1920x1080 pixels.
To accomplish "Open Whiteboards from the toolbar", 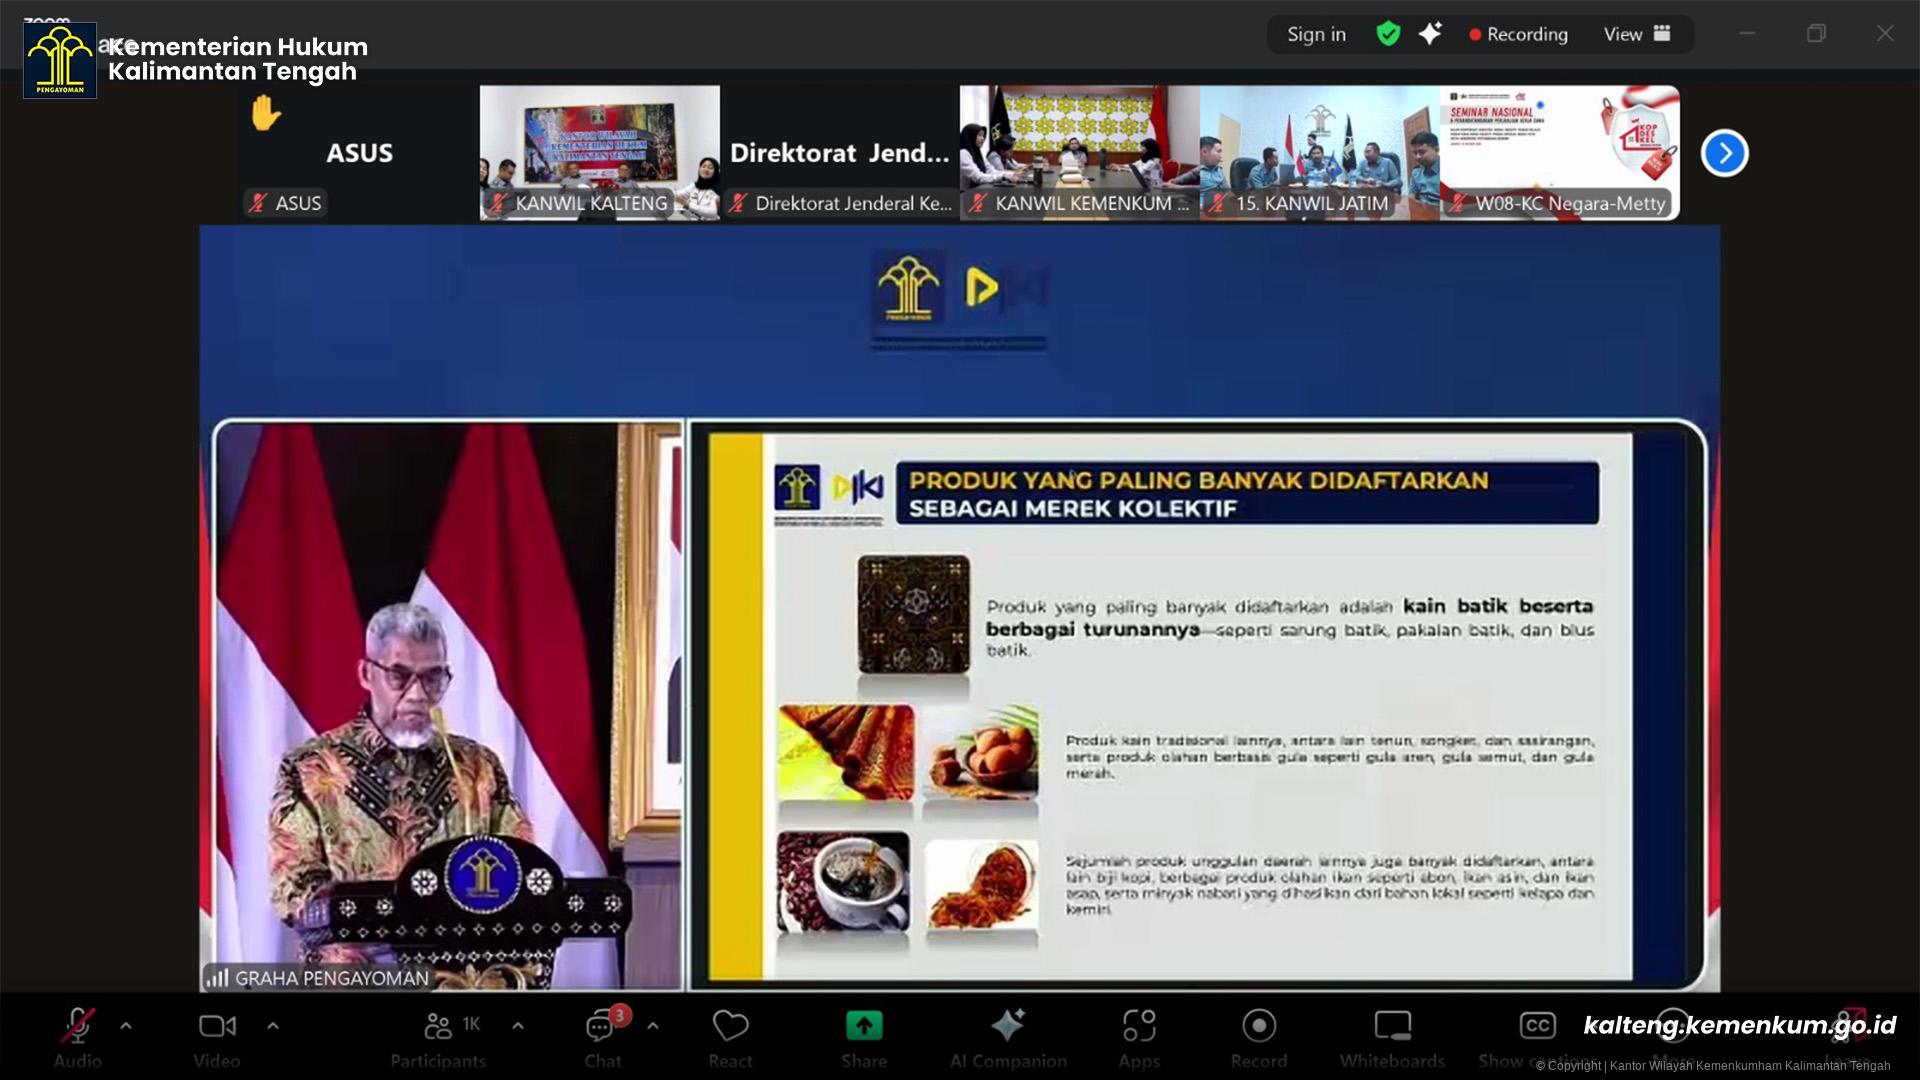I will [1392, 1027].
